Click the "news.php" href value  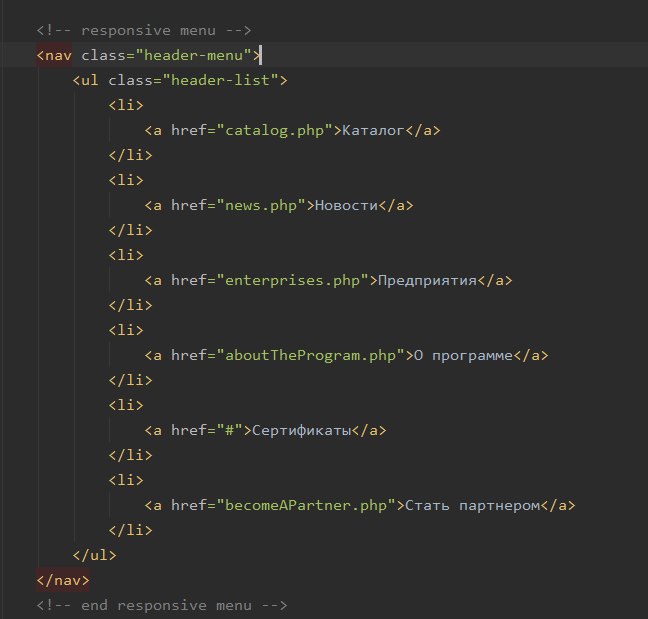point(261,205)
